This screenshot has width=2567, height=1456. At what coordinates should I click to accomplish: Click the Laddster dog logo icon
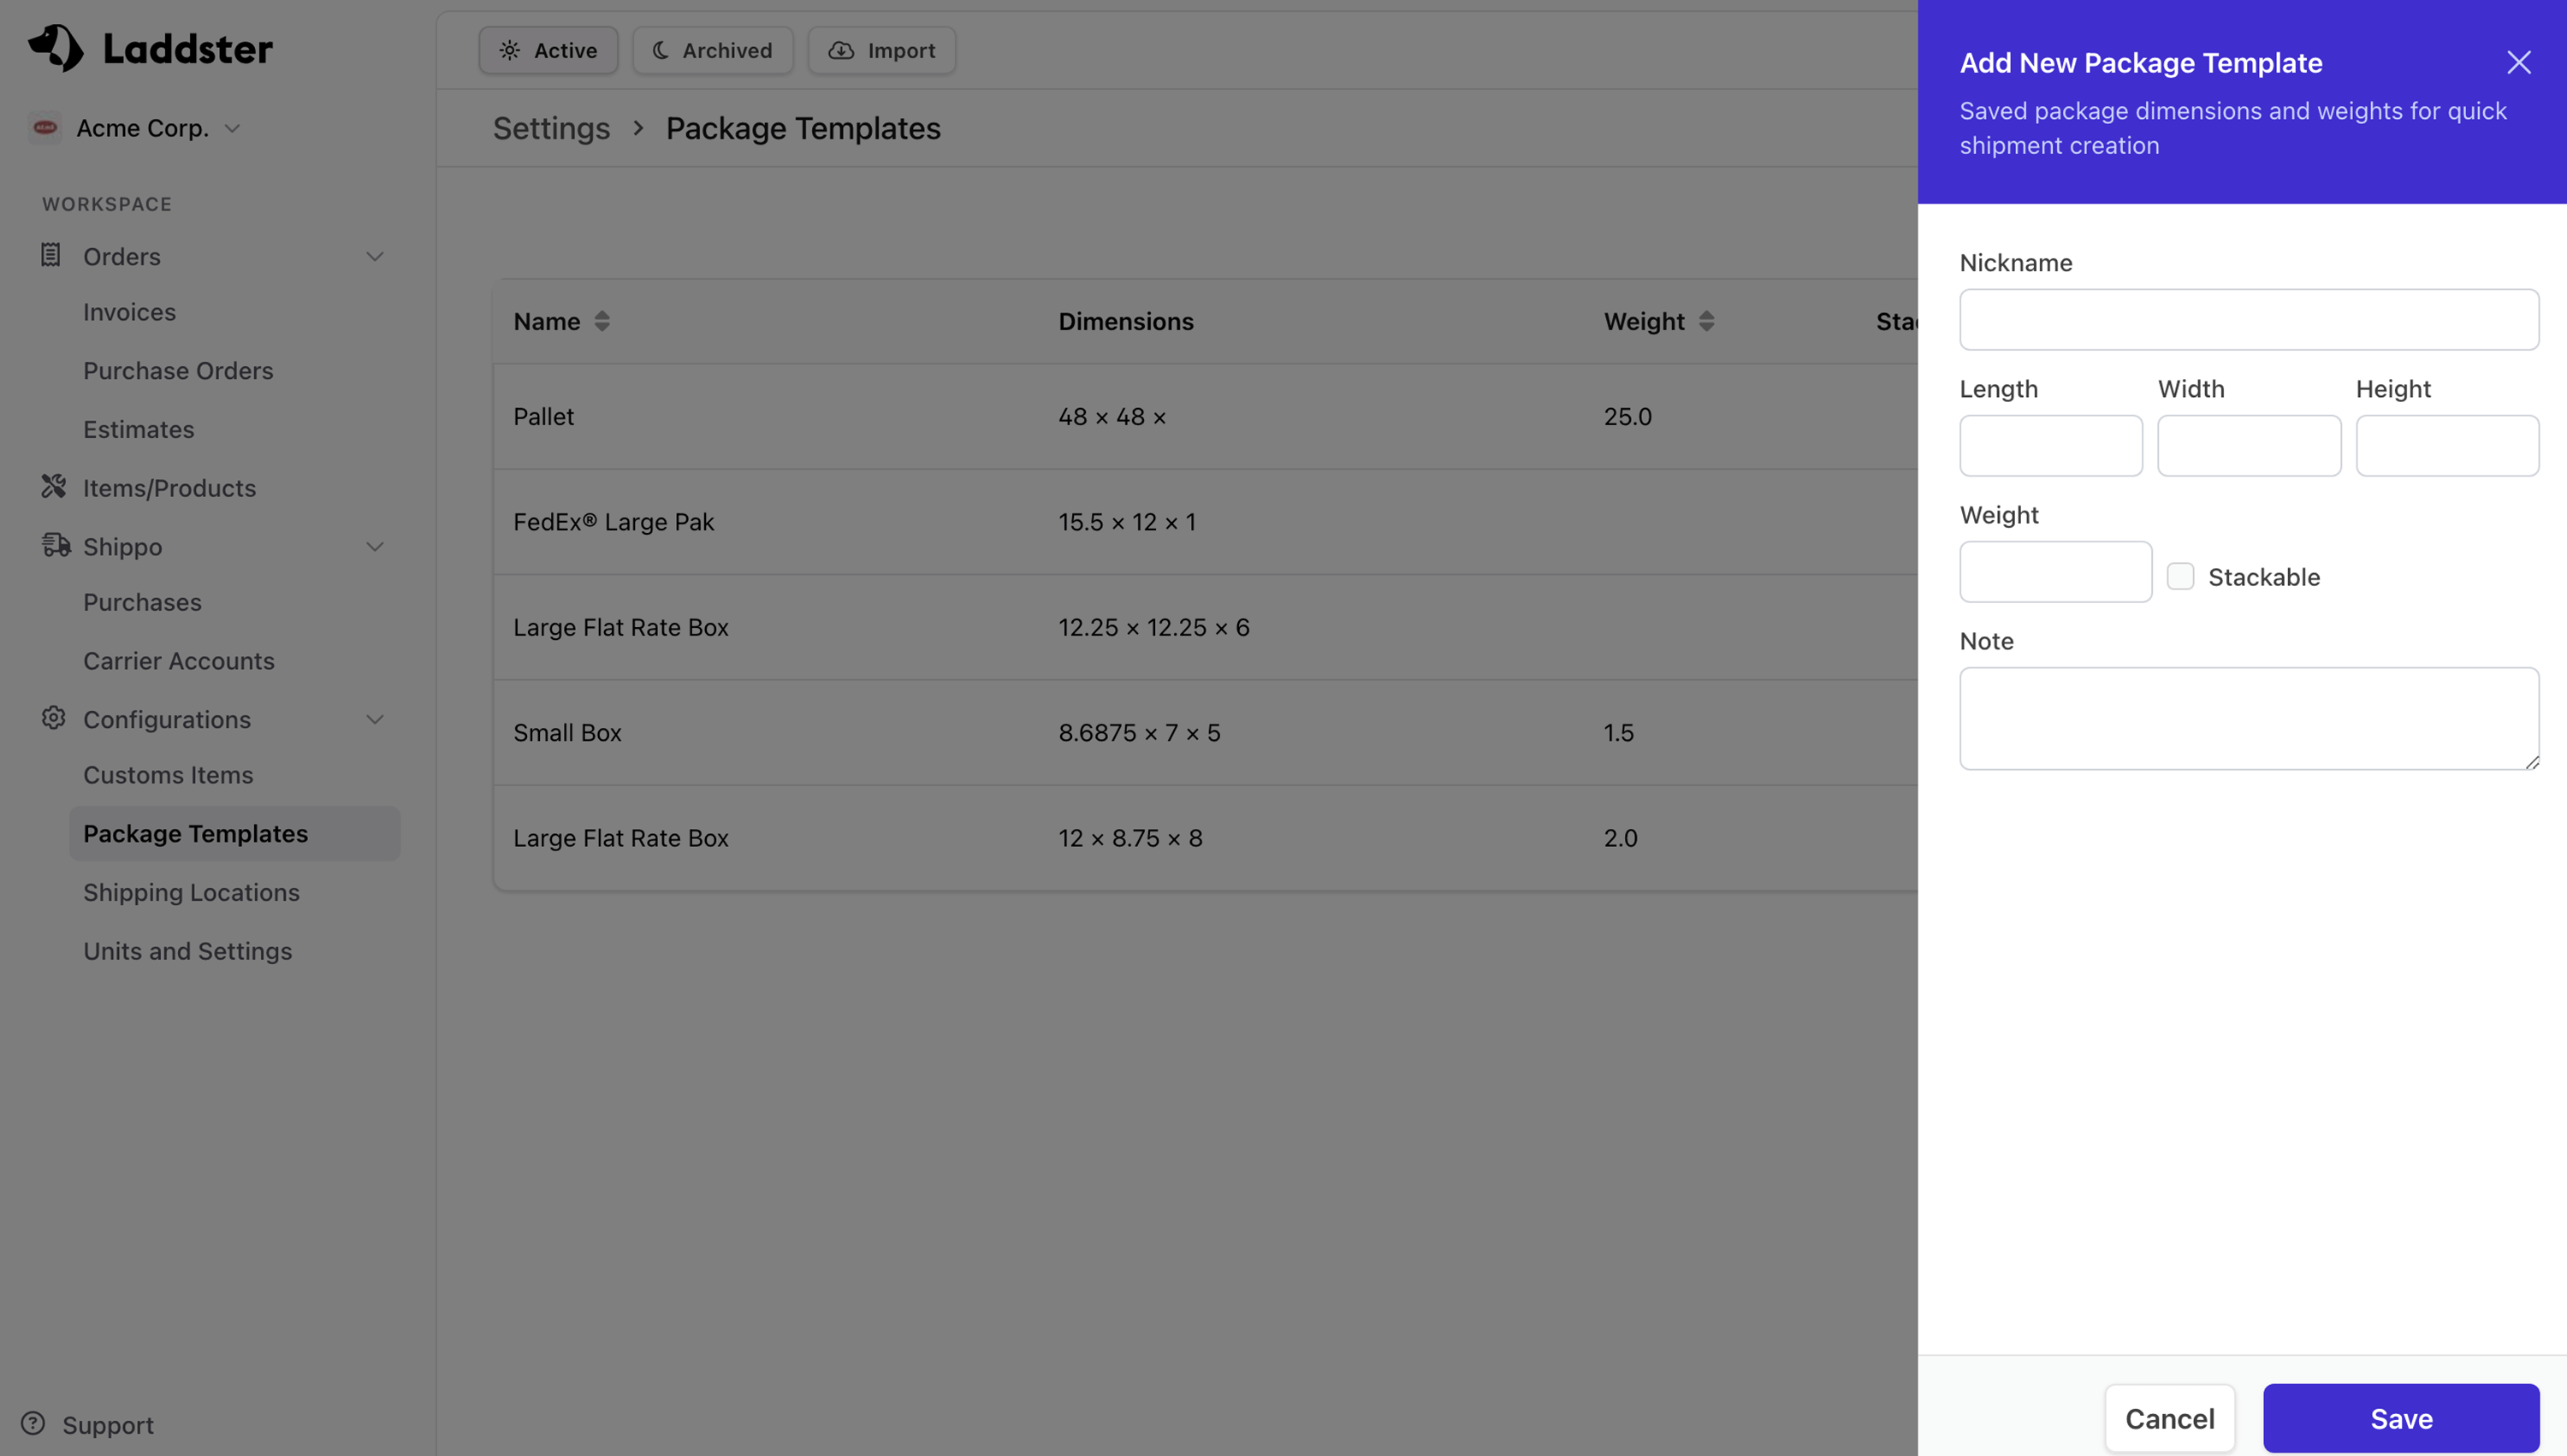[56, 48]
